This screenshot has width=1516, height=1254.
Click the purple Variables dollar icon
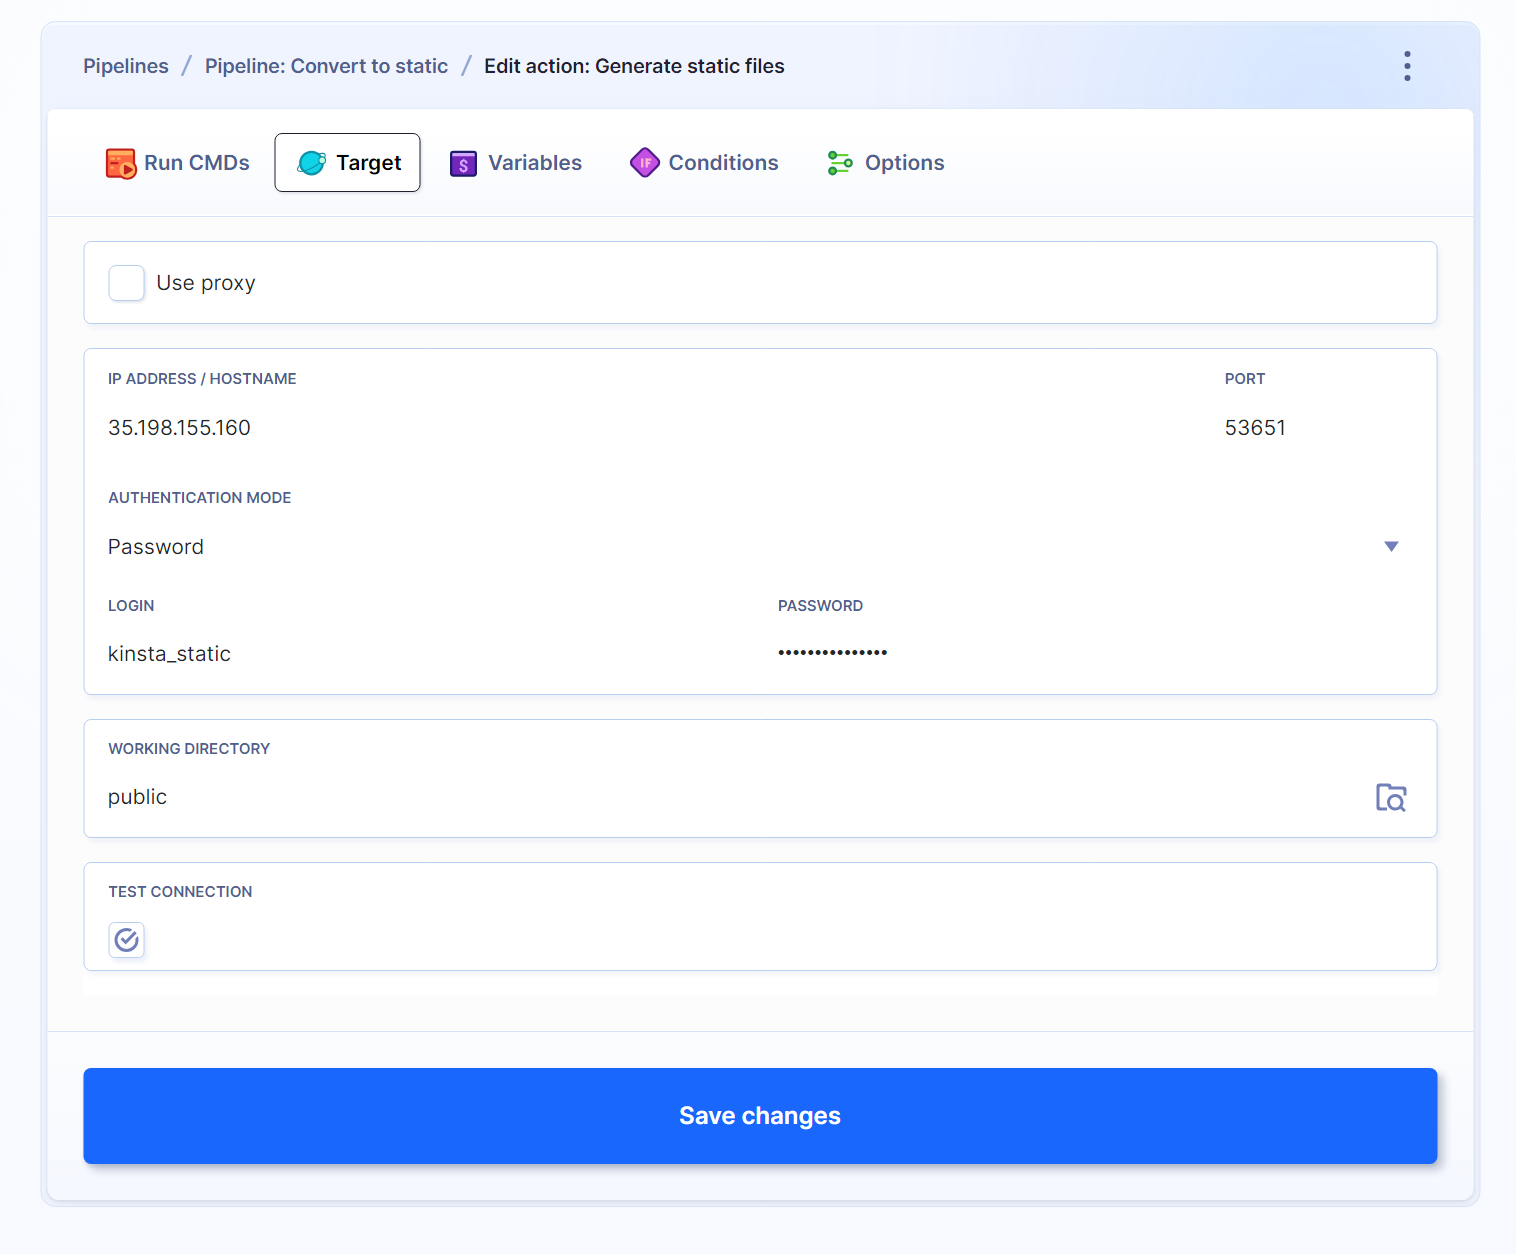click(x=463, y=163)
